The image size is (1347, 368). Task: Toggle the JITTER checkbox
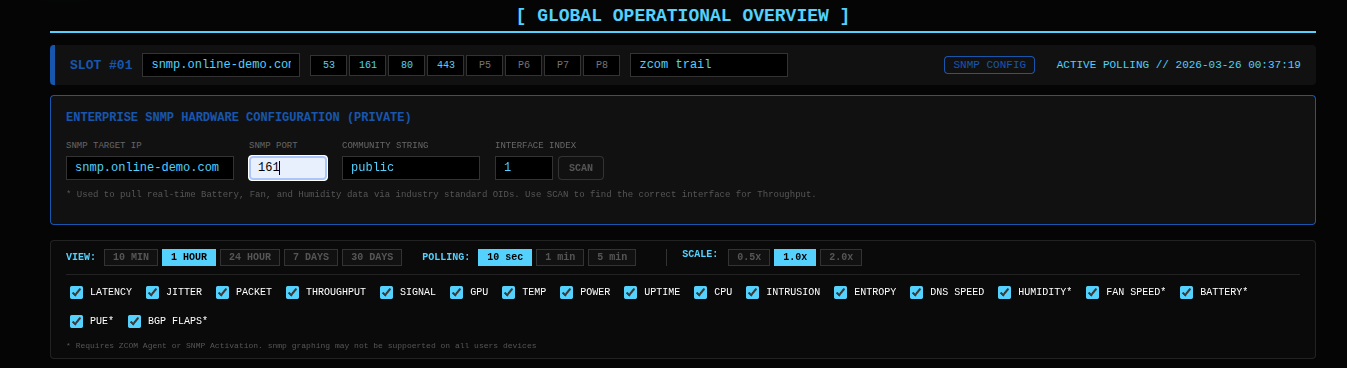[x=152, y=292]
